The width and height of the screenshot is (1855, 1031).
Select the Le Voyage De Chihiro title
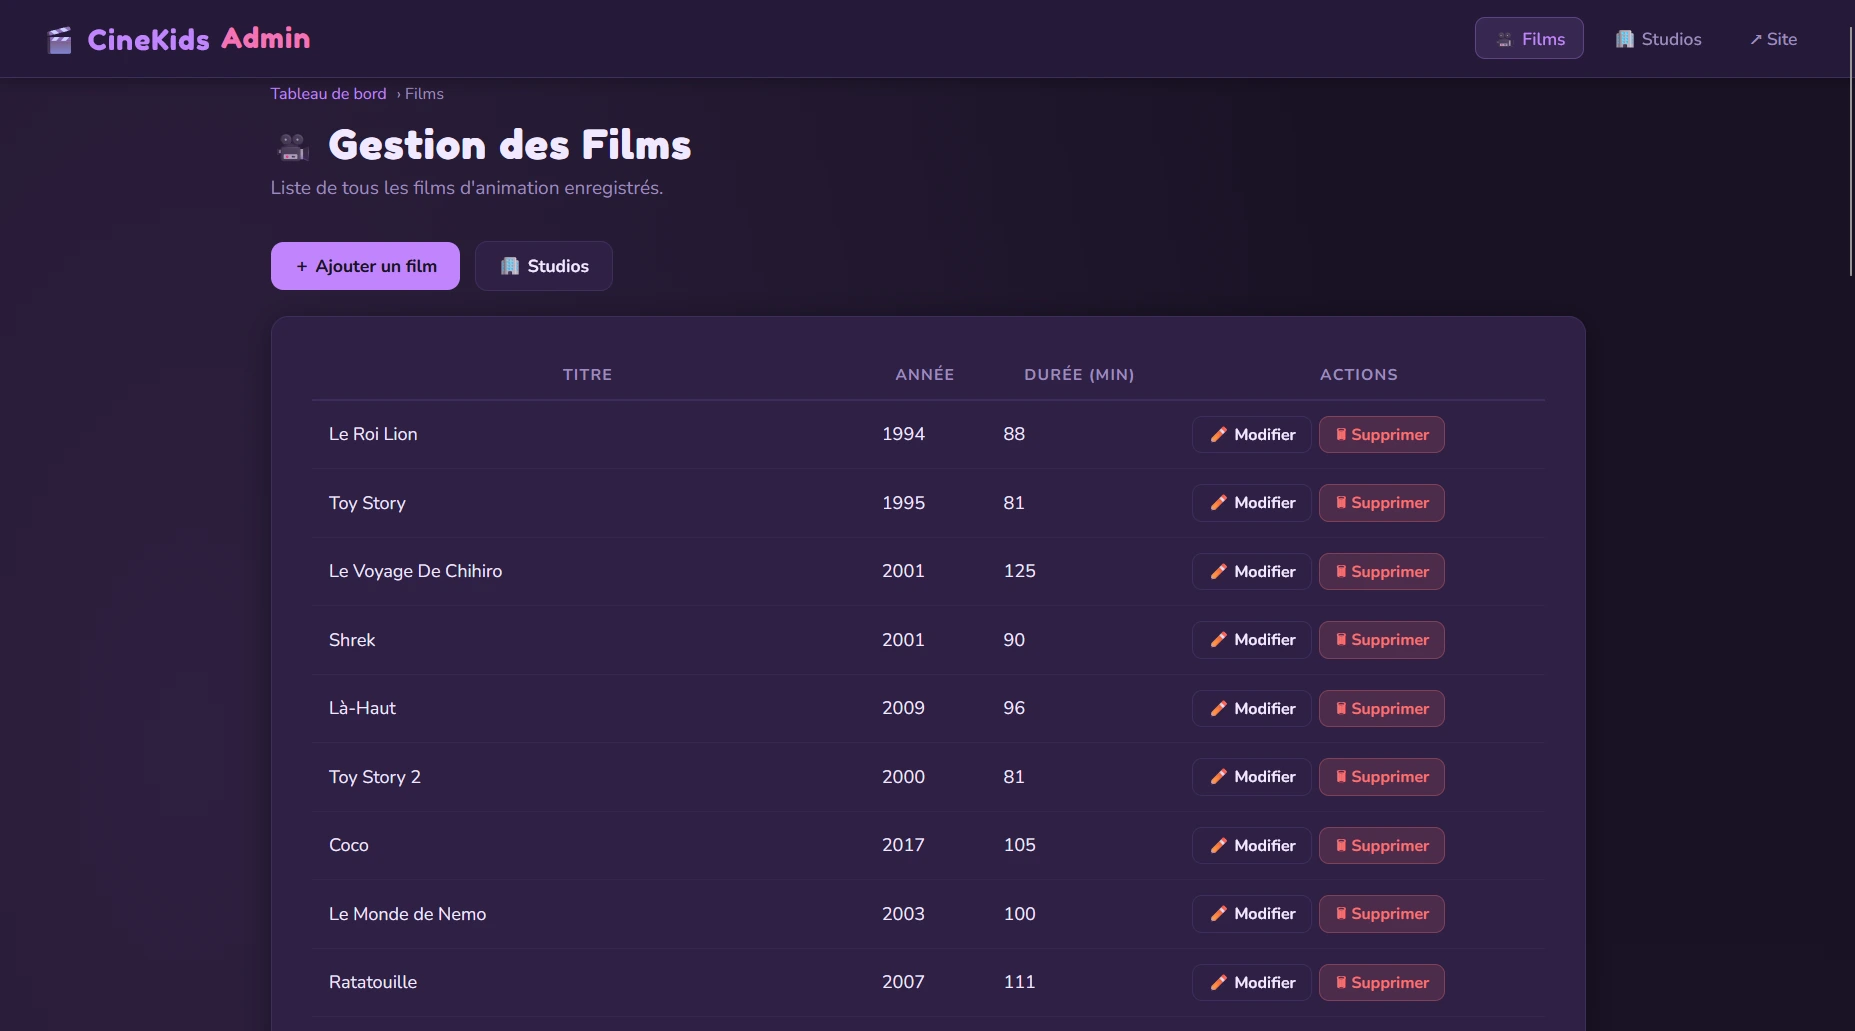click(415, 571)
